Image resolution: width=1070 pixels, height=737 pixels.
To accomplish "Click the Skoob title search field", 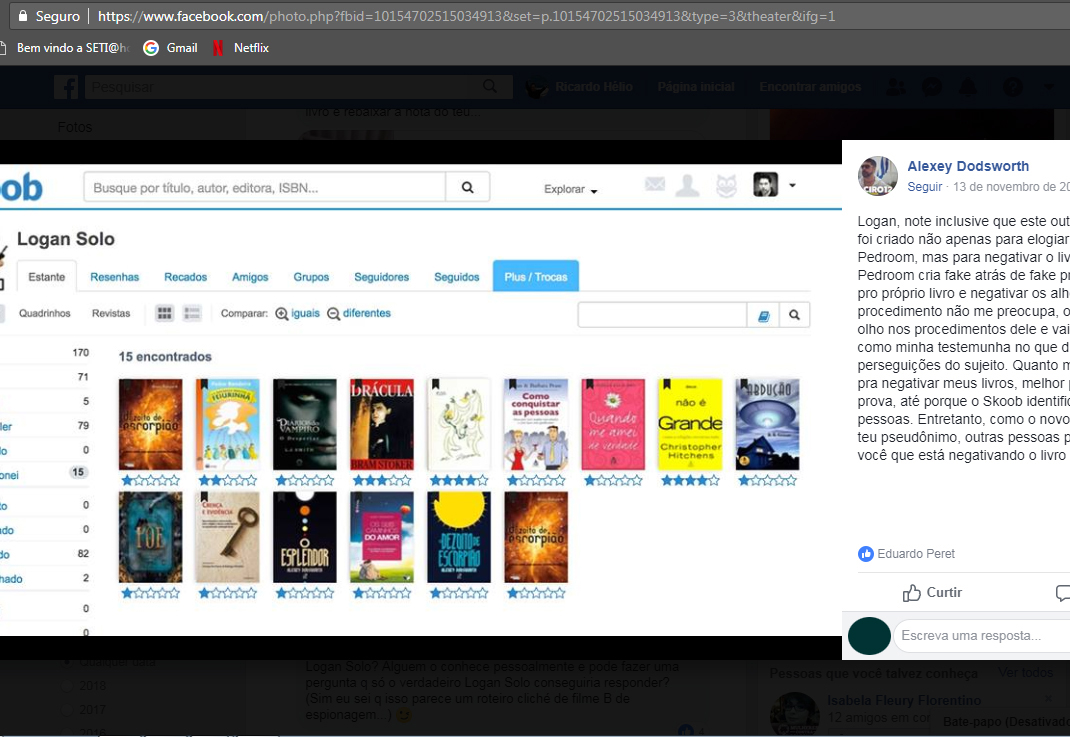I will point(265,187).
